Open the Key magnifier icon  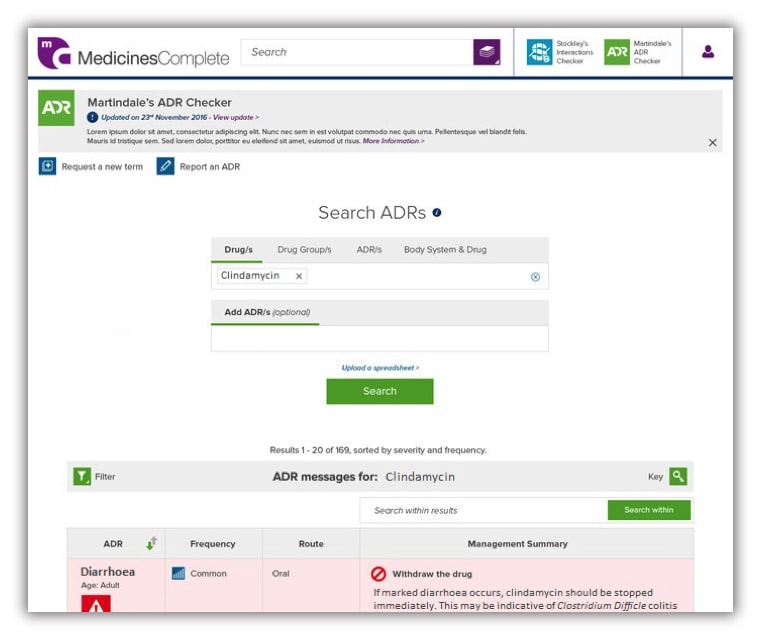pyautogui.click(x=679, y=477)
